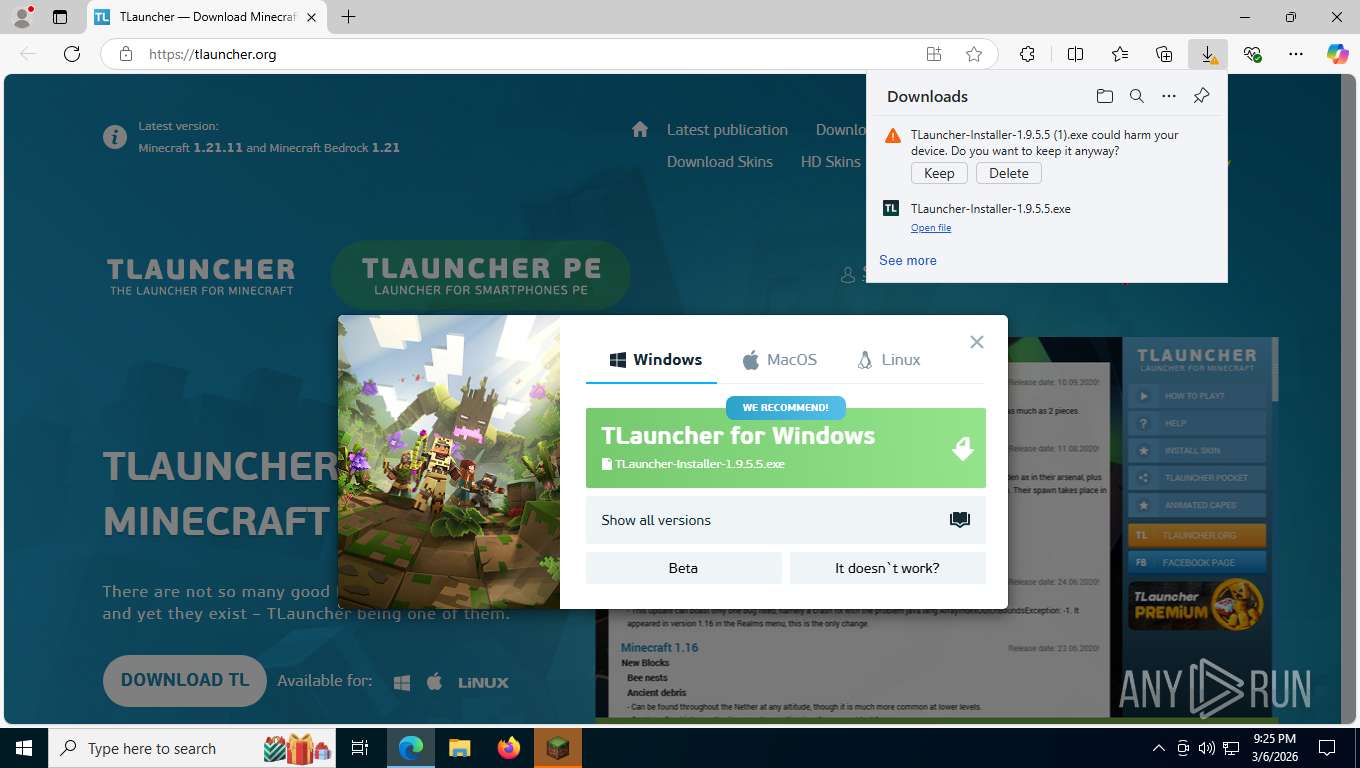Open the apps icon in address bar
This screenshot has width=1360, height=768.
click(x=934, y=54)
